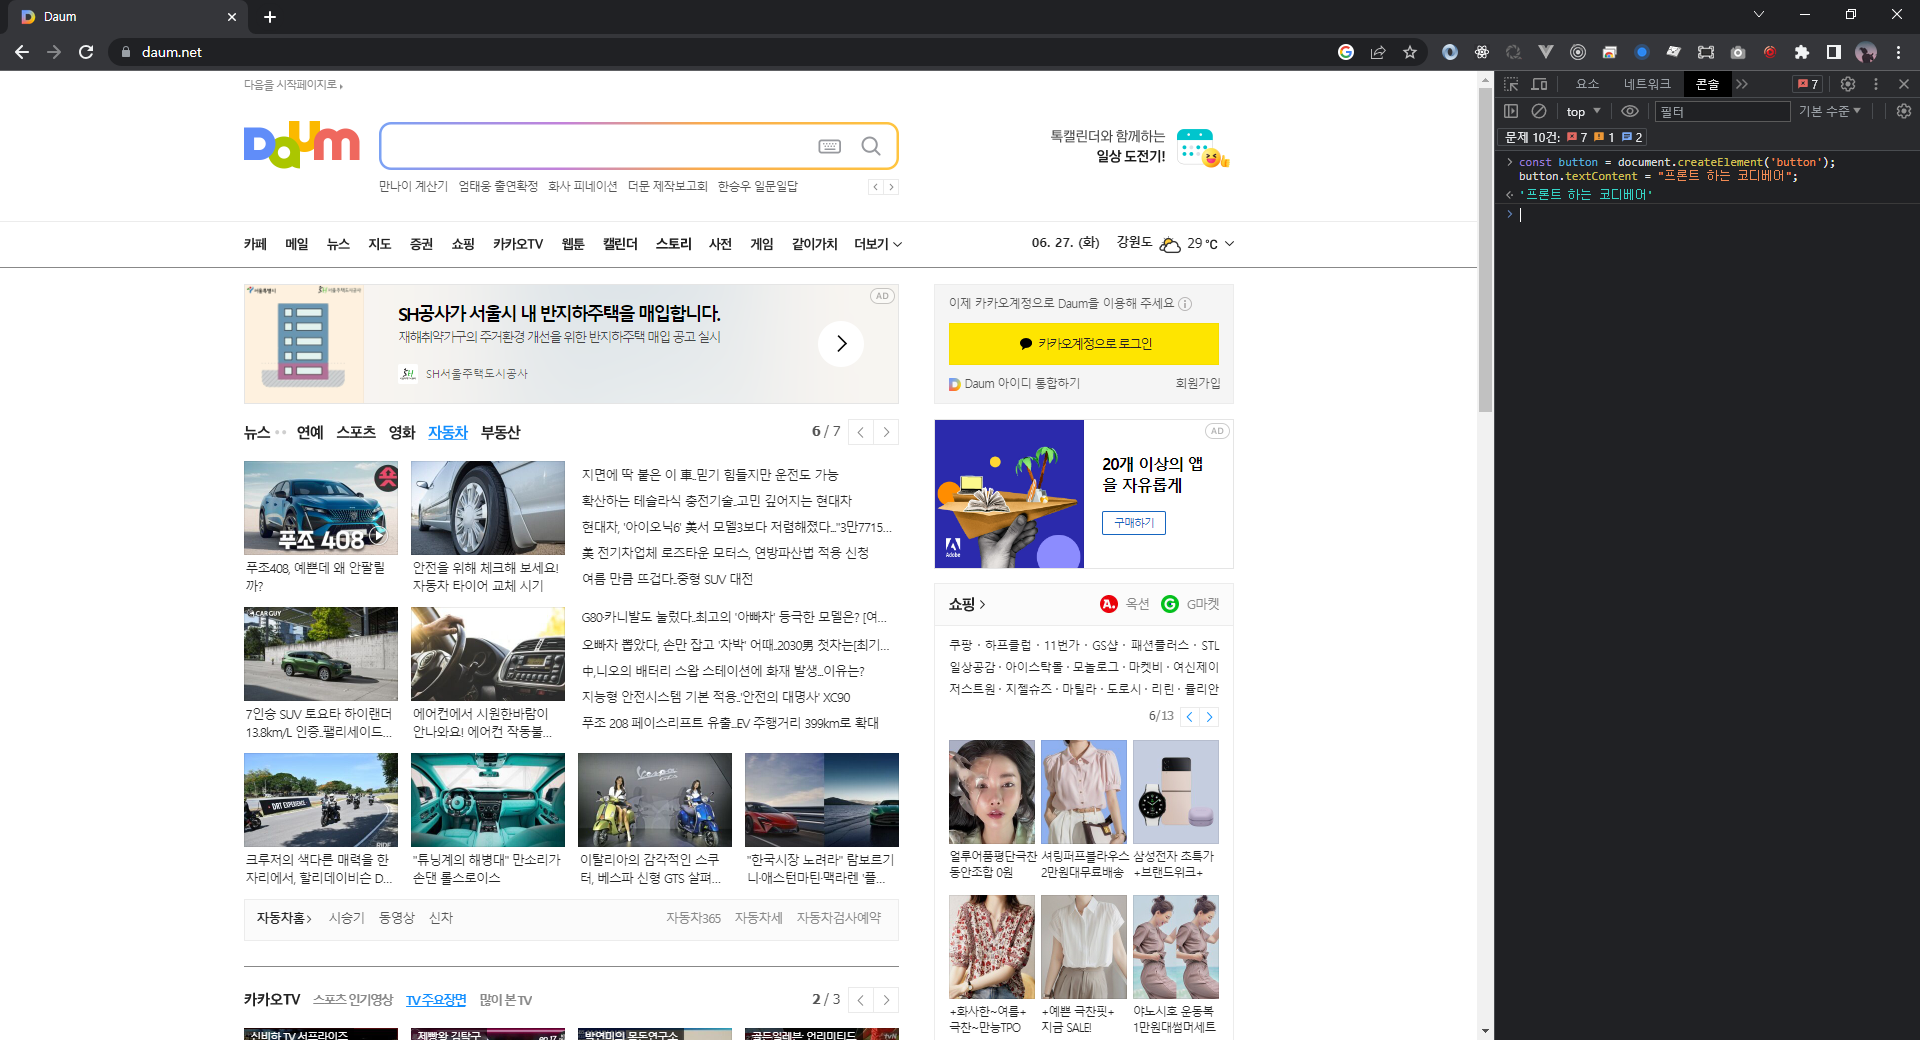Viewport: 1920px width, 1040px height.
Task: Open the Vue devtools extension icon
Action: [1546, 52]
